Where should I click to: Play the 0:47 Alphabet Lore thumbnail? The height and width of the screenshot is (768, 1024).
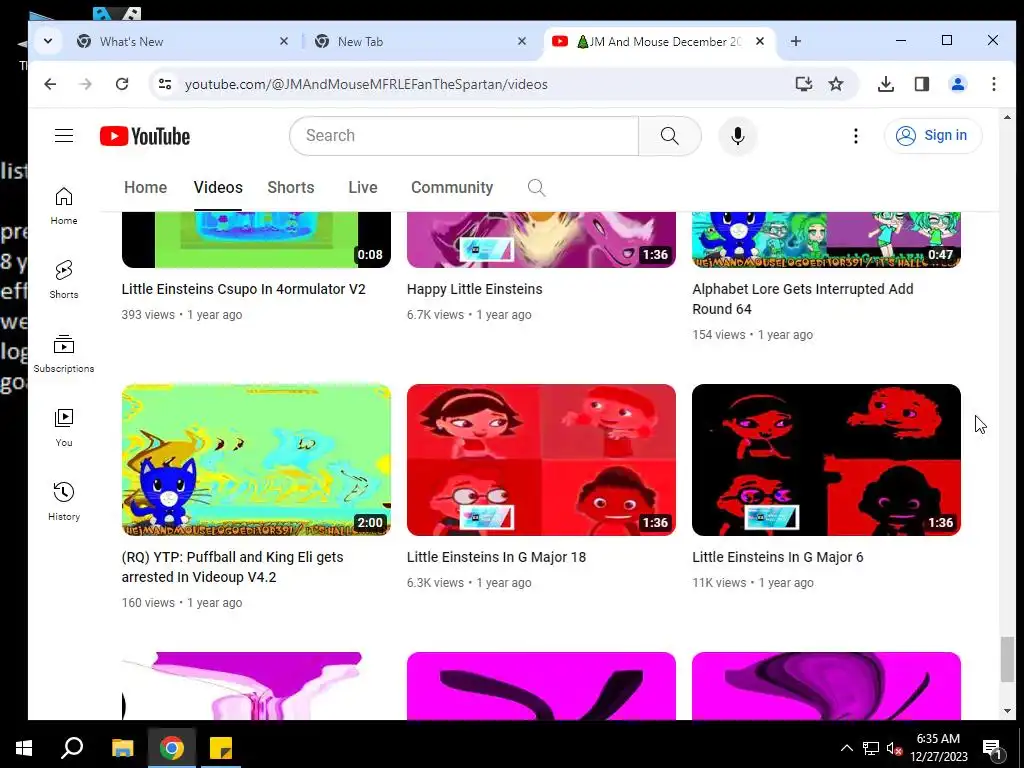(x=826, y=240)
